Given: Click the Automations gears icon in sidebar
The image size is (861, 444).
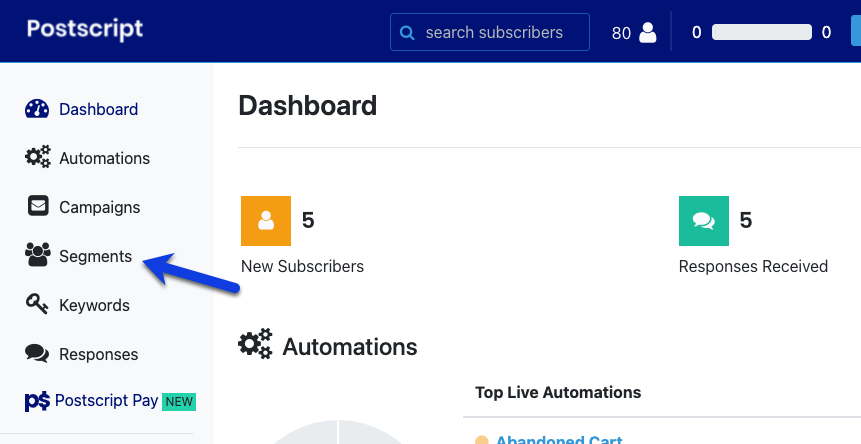Looking at the screenshot, I should (38, 157).
